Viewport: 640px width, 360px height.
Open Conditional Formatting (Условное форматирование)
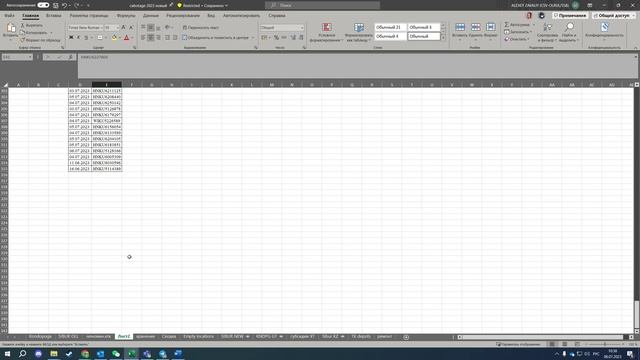click(x=327, y=32)
